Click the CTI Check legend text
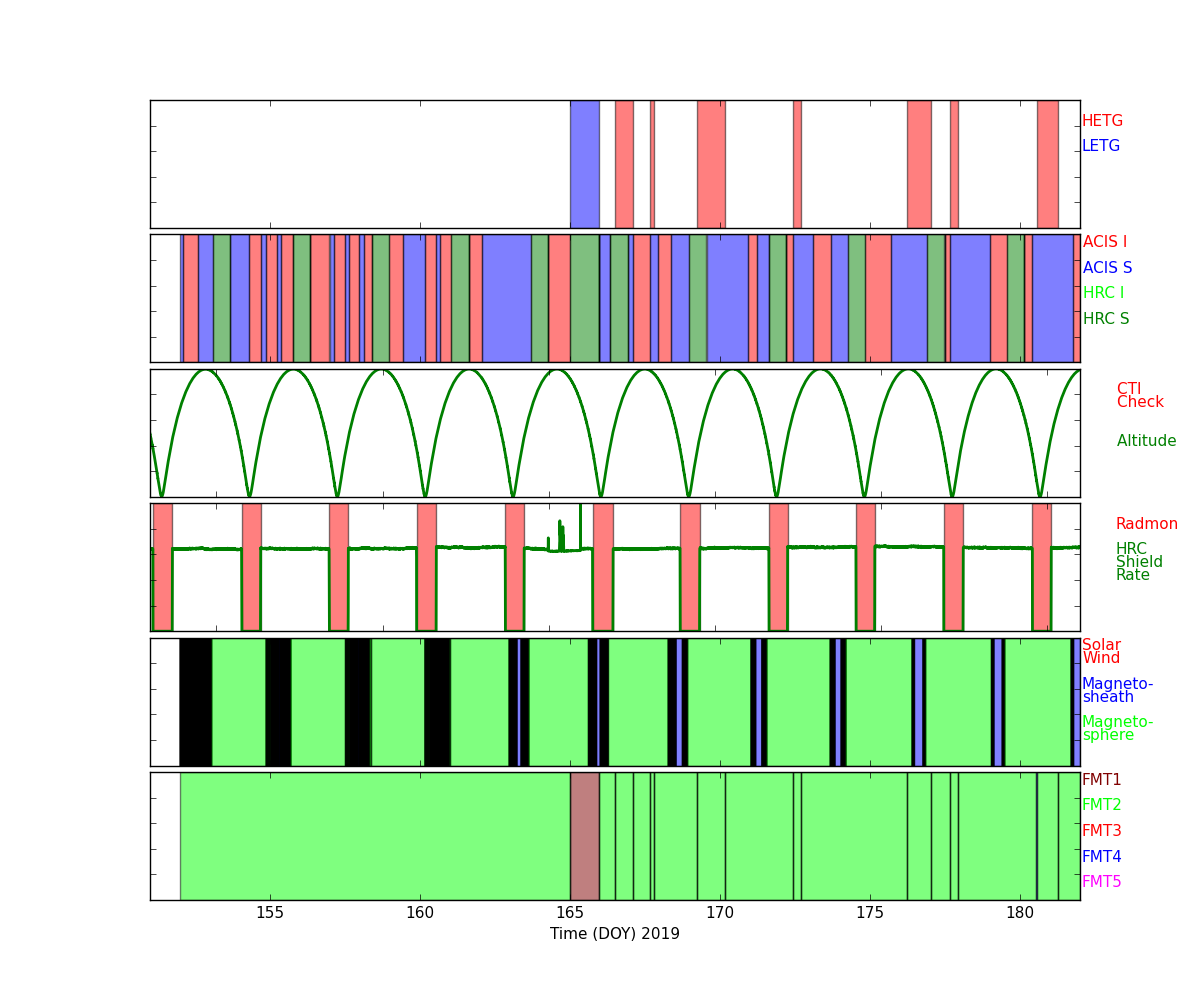The image size is (1200, 1000). 1140,396
